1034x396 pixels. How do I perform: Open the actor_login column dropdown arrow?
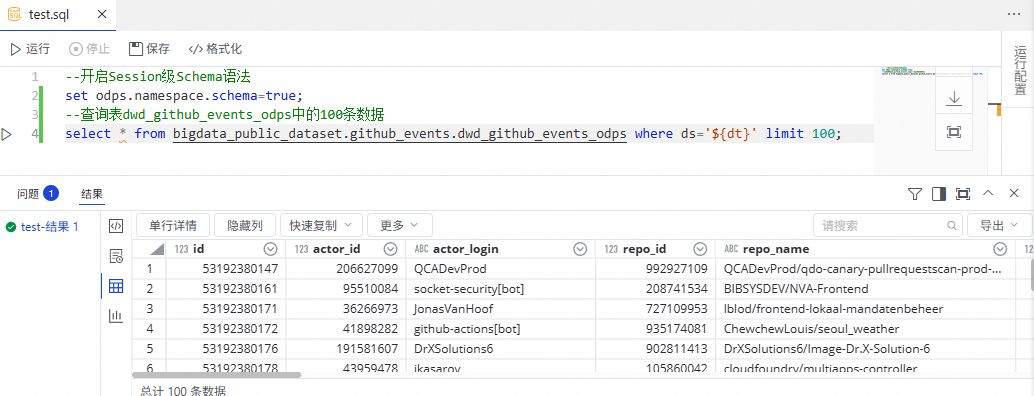(x=580, y=249)
